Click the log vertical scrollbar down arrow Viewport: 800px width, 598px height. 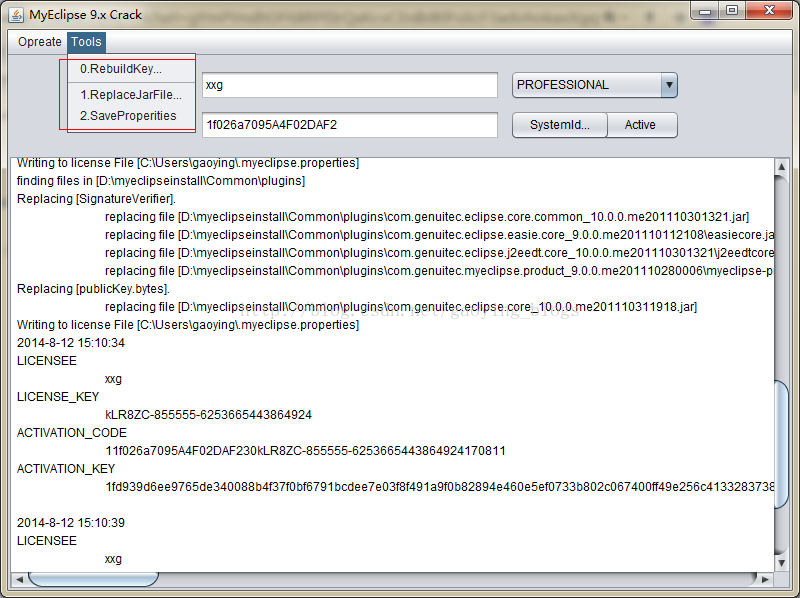(x=781, y=563)
